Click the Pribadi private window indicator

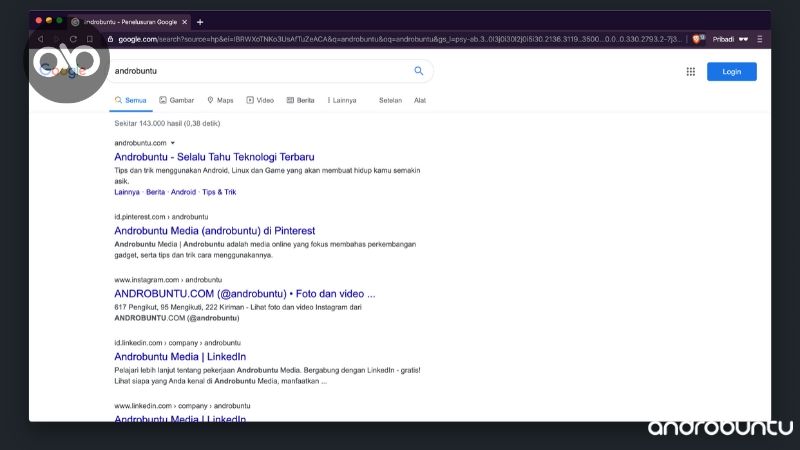point(730,39)
